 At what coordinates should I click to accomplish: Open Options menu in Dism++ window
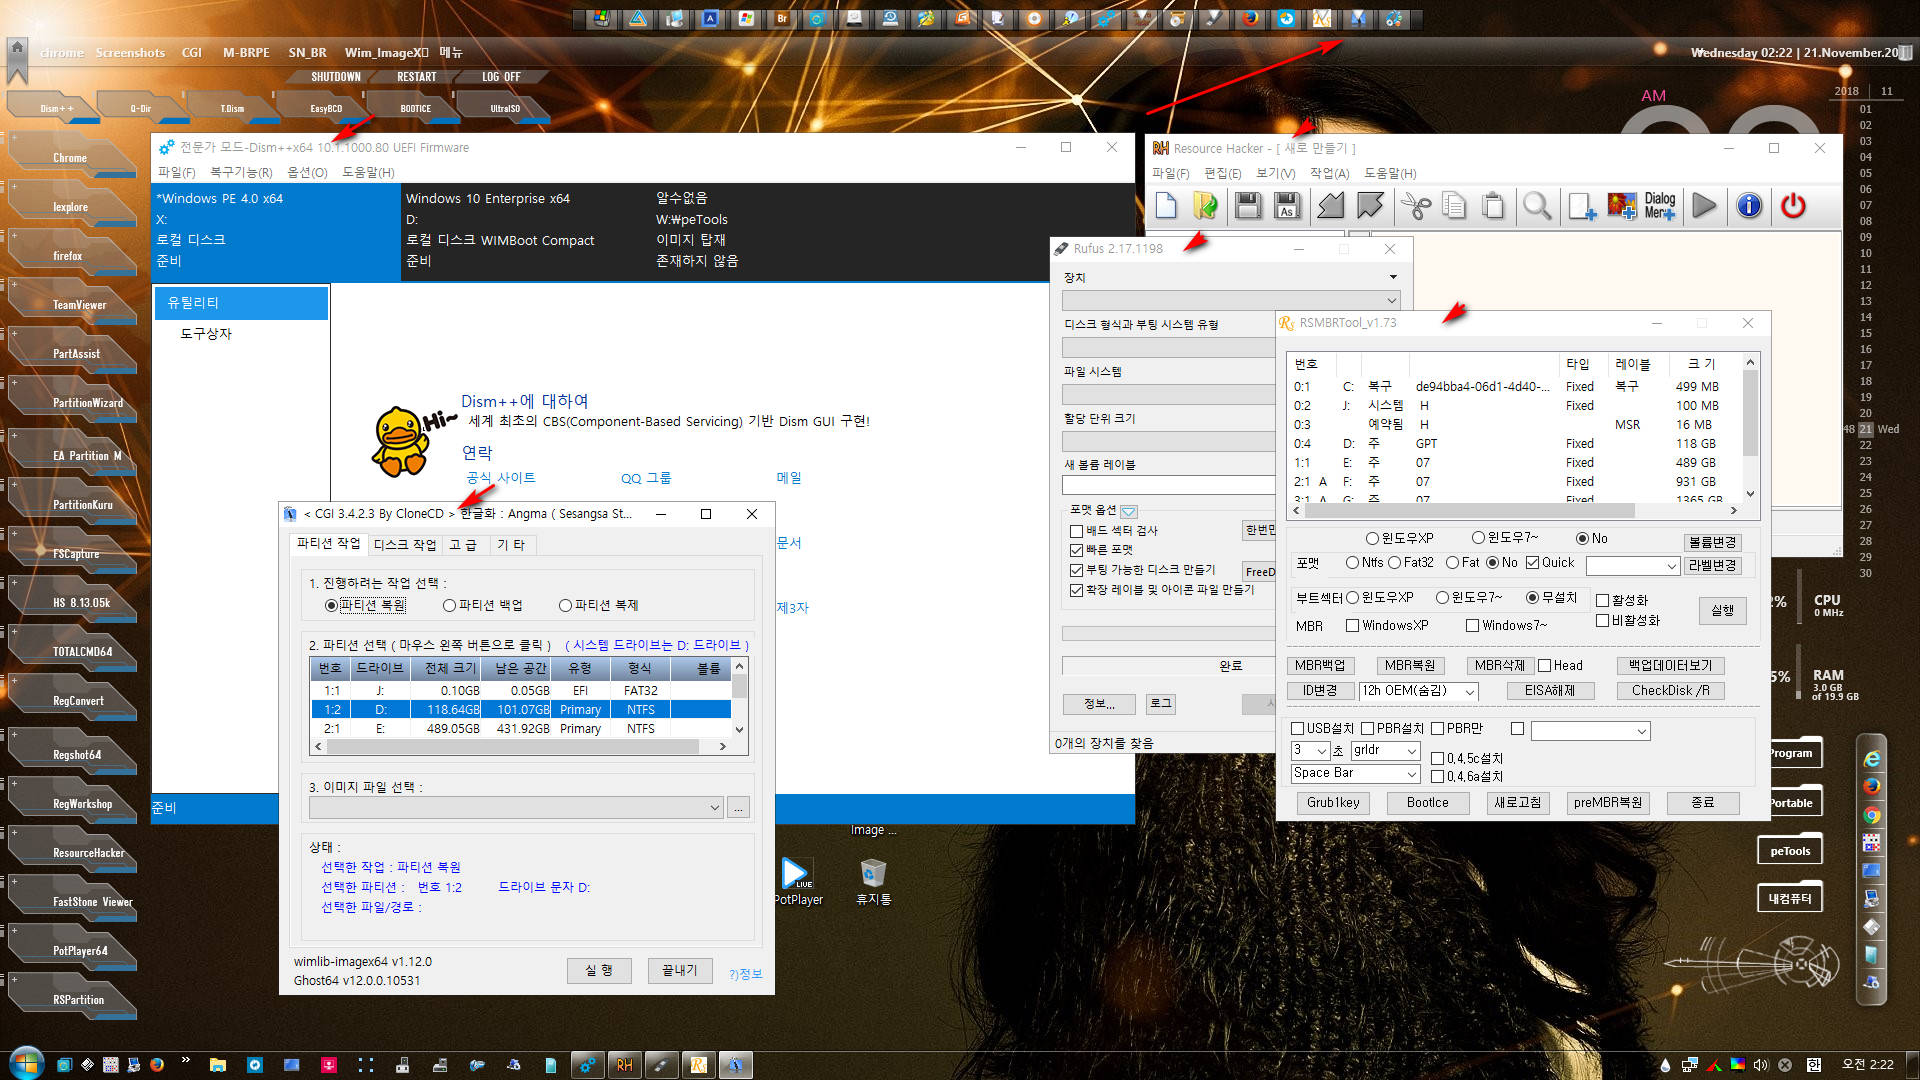(x=307, y=172)
